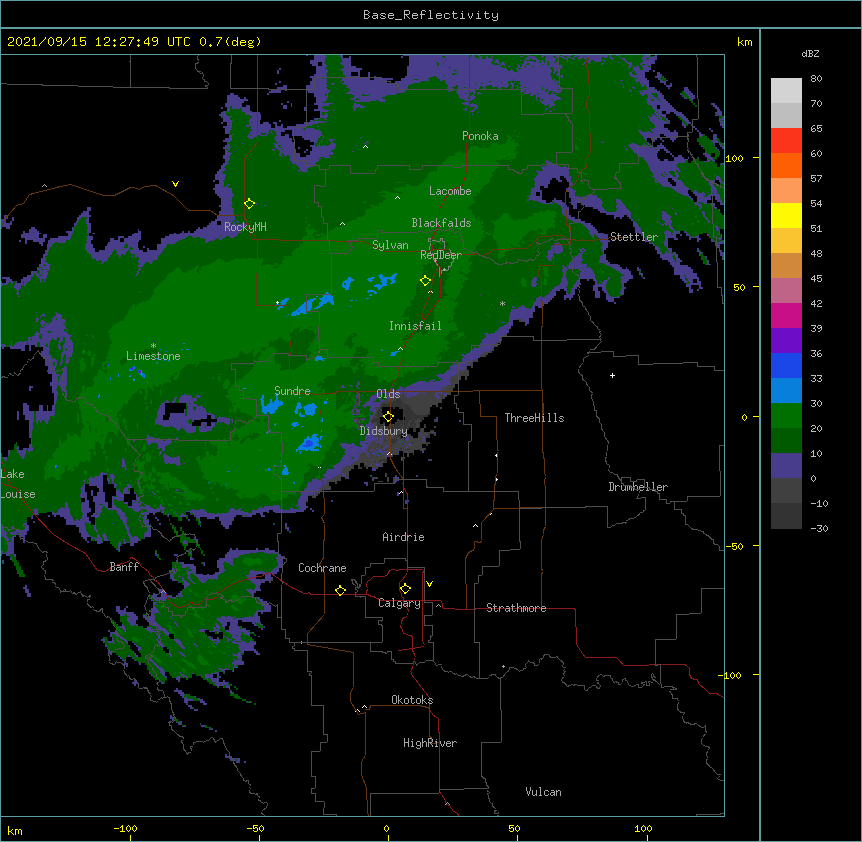This screenshot has height=842, width=862.
Task: Click the Olds label
Action: click(x=388, y=394)
